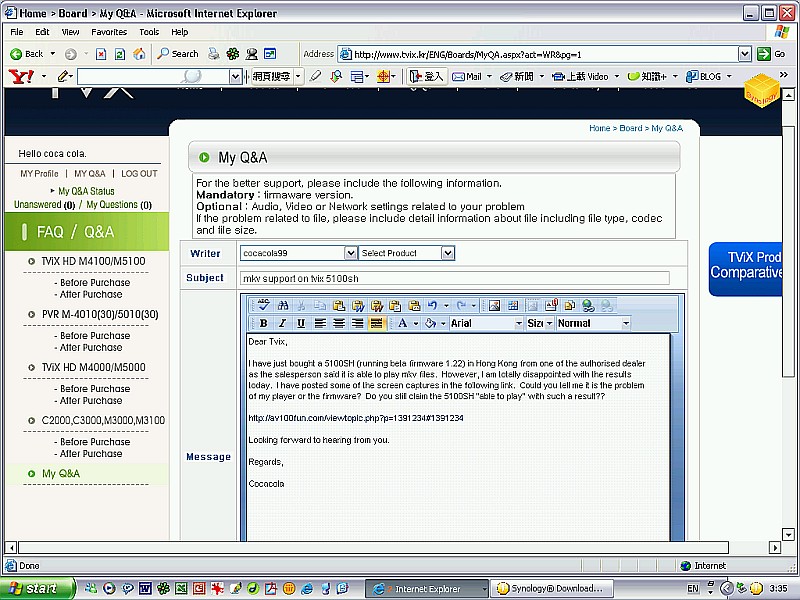Toggle bold formatting

pos(263,323)
